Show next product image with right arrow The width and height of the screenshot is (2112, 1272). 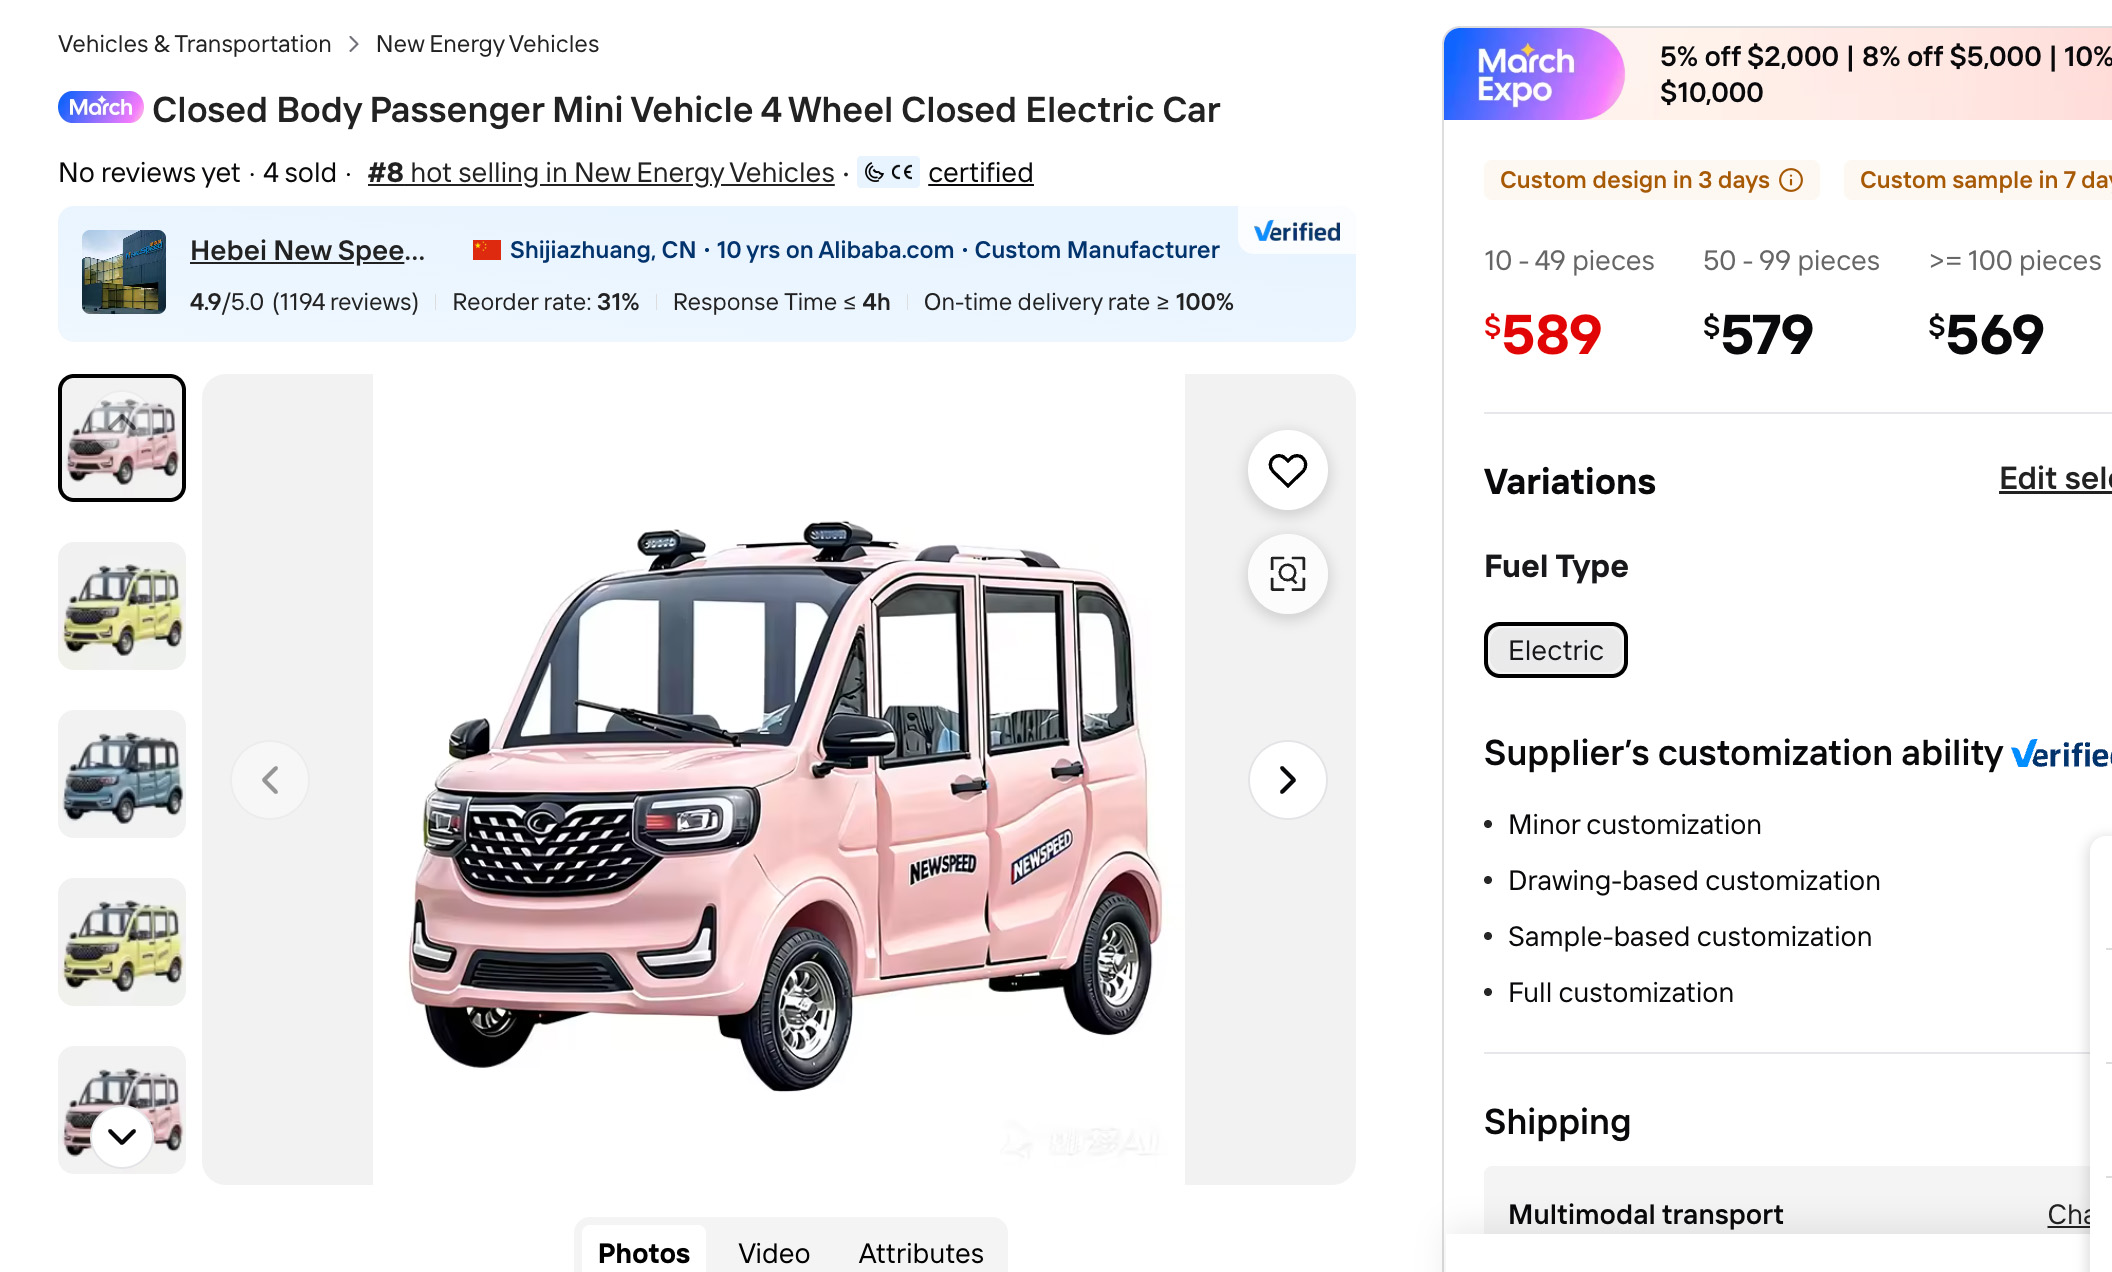coord(1287,780)
